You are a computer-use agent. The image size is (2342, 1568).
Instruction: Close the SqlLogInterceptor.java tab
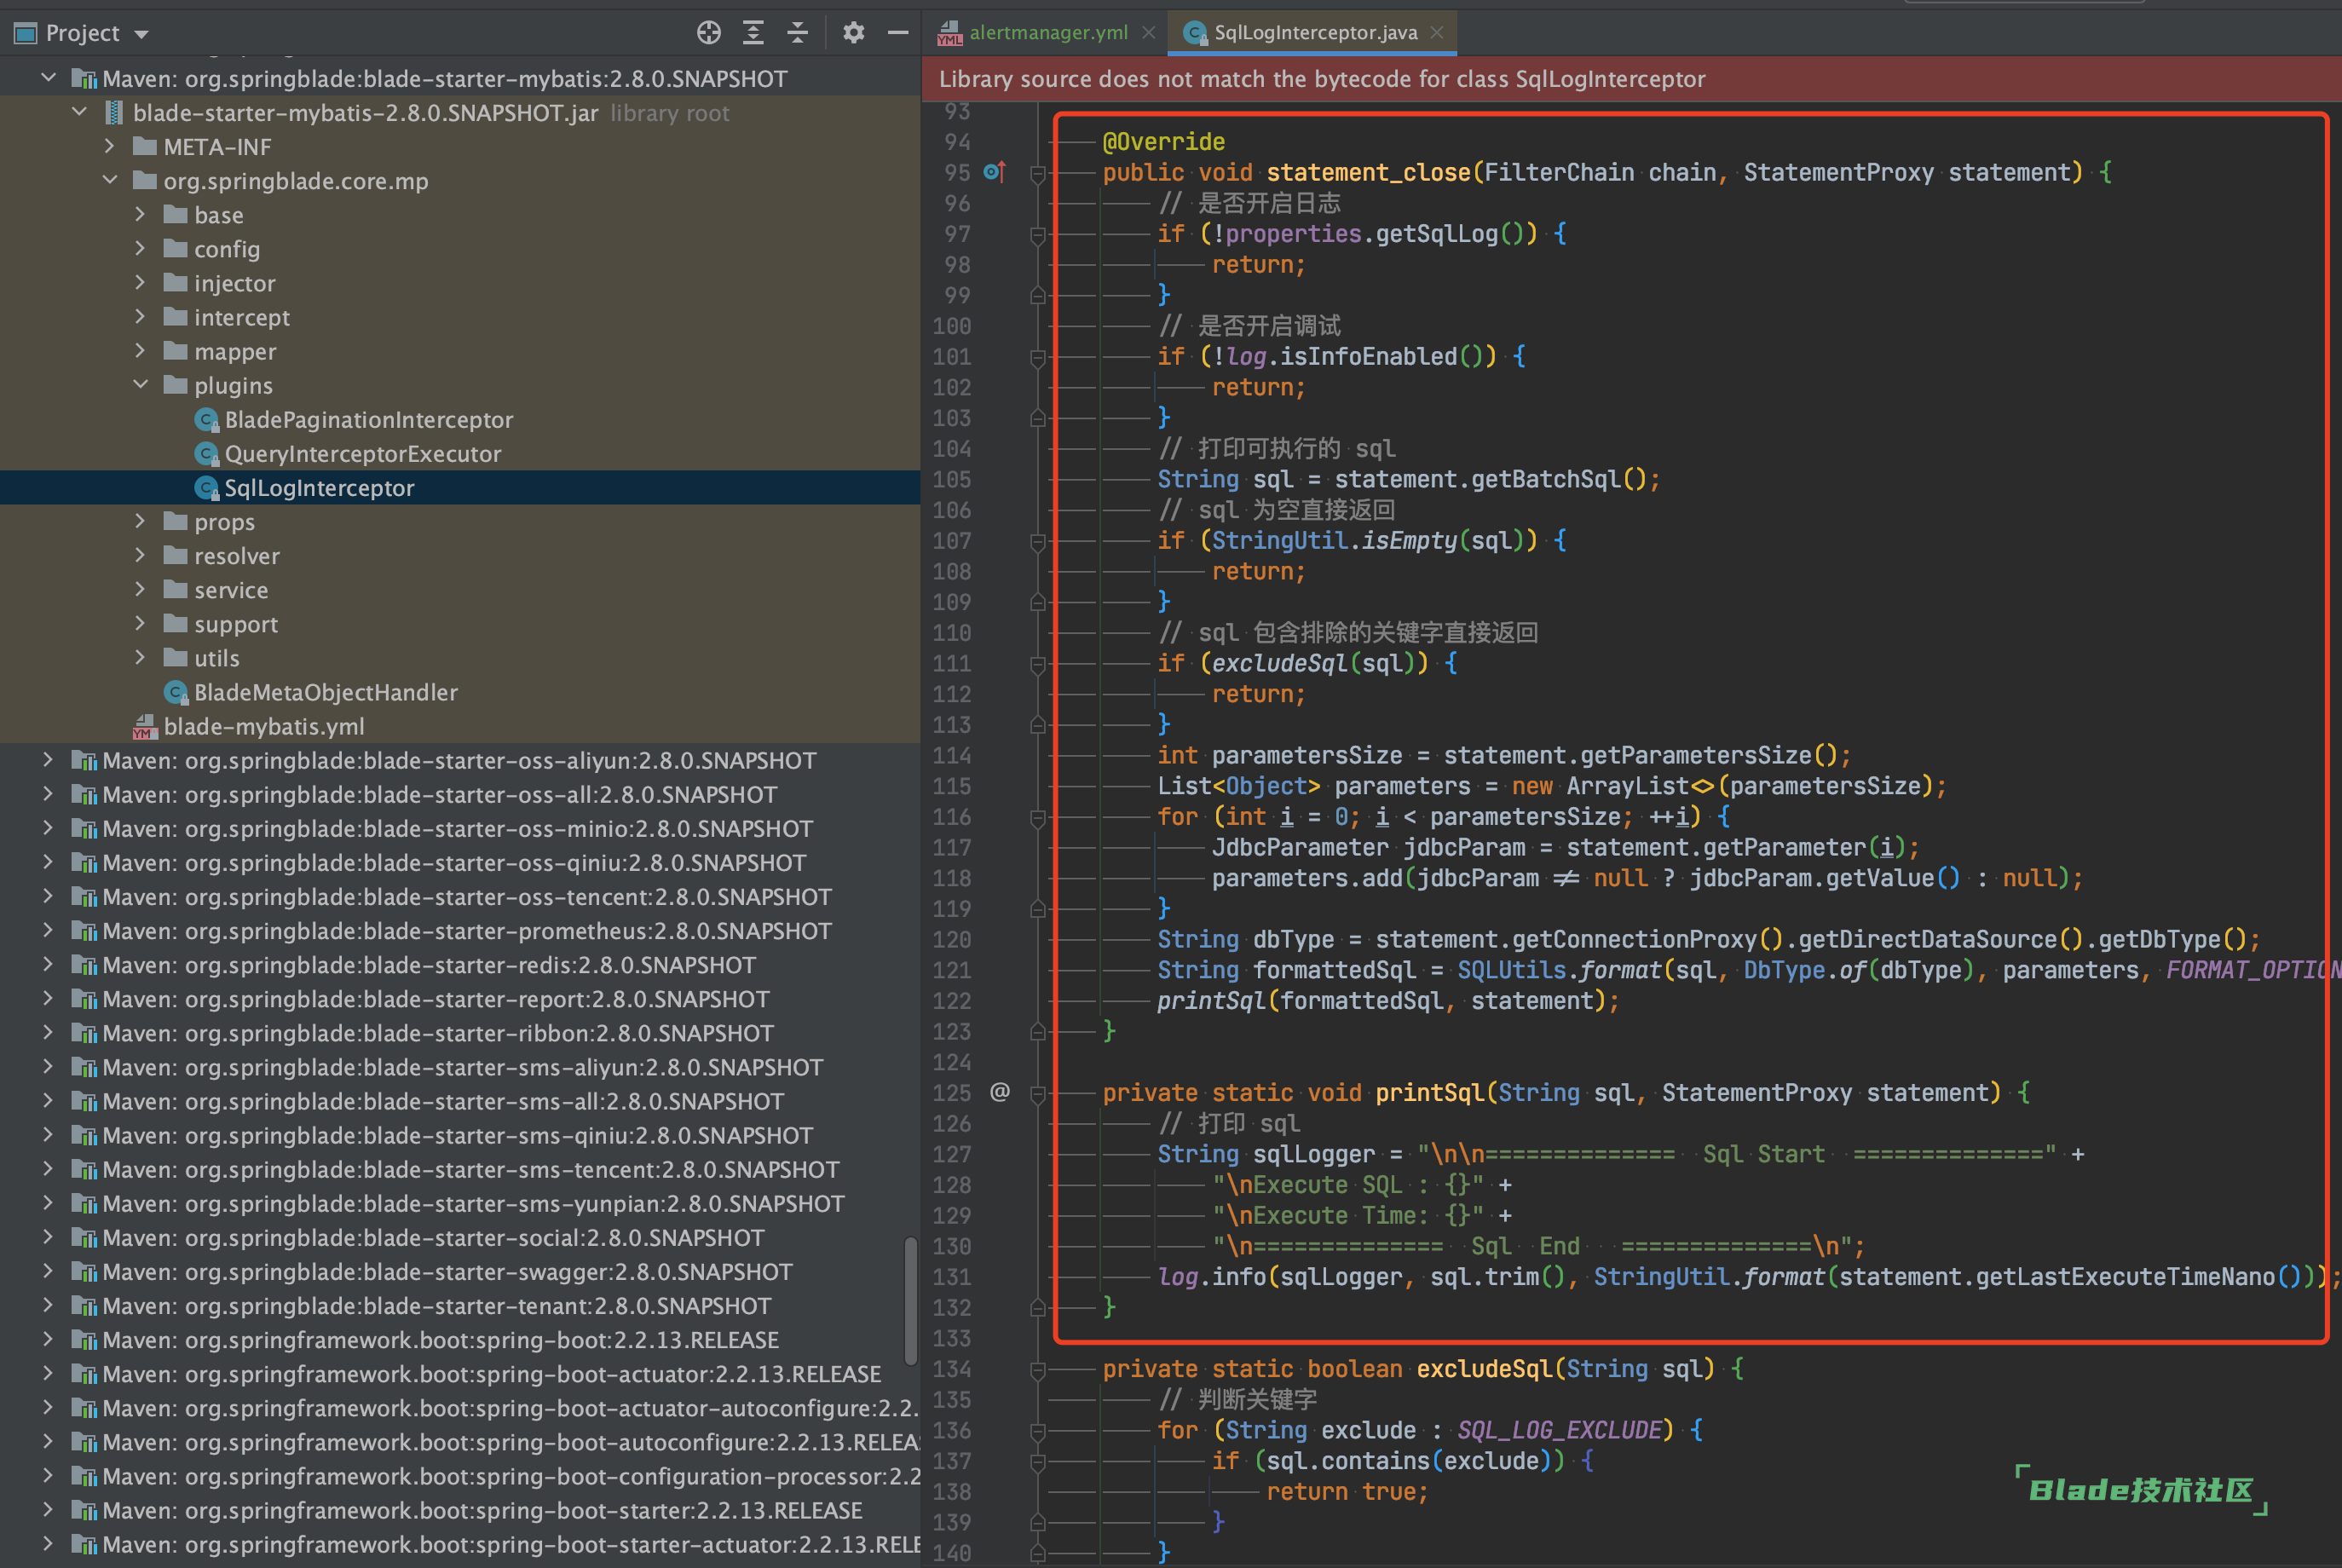pos(1437,33)
